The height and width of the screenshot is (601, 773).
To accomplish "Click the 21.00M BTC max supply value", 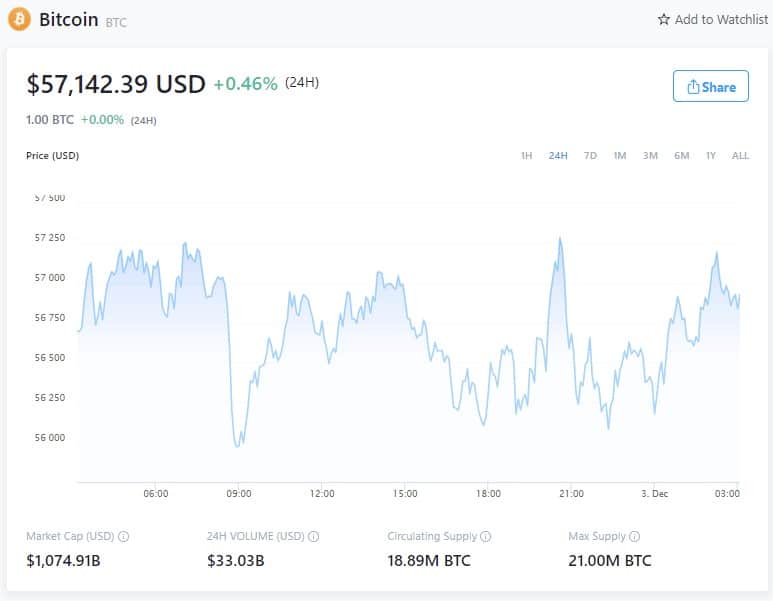I will (x=610, y=561).
